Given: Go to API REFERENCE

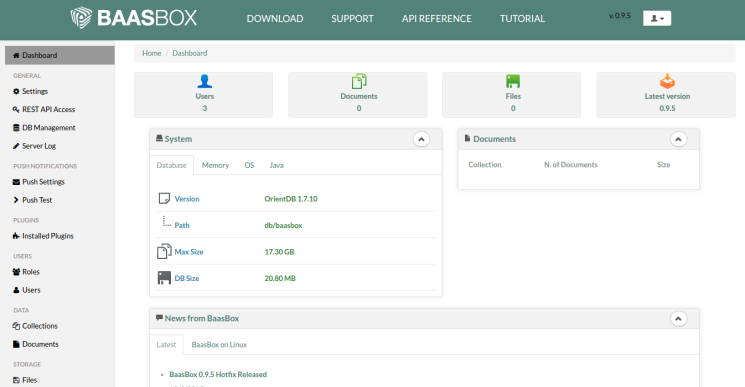Looking at the screenshot, I should tap(437, 19).
